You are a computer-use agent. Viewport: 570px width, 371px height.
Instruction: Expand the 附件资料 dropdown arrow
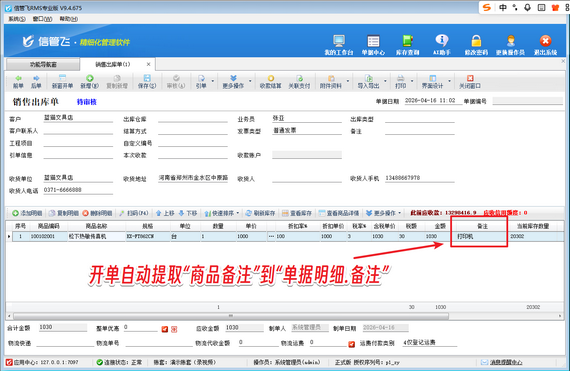point(348,81)
